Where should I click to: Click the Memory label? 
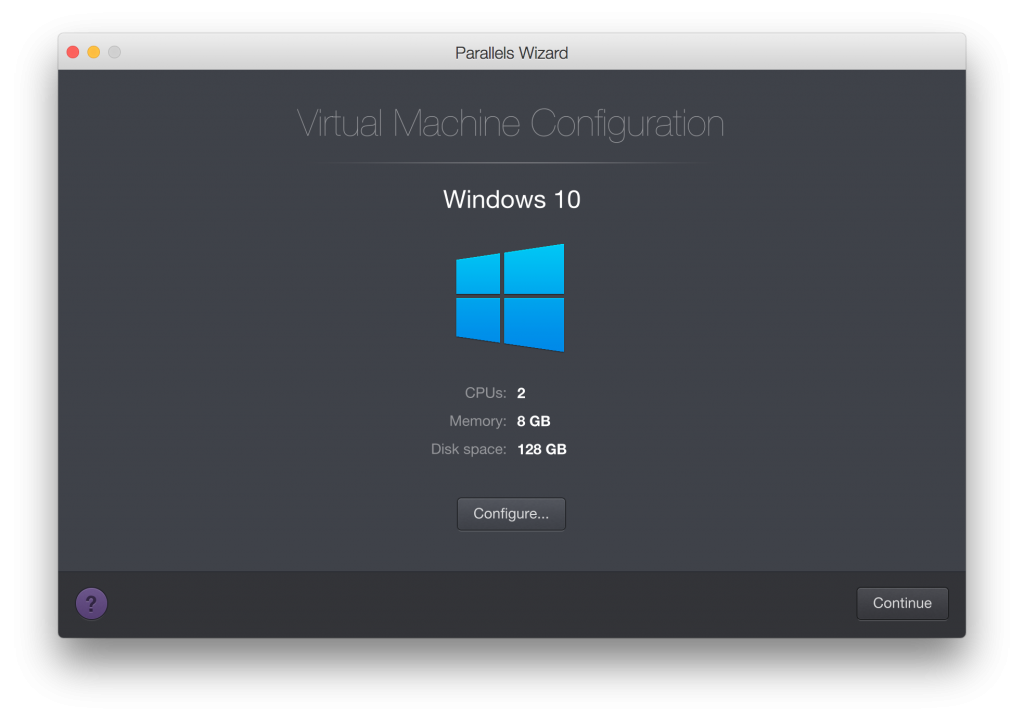[x=477, y=421]
